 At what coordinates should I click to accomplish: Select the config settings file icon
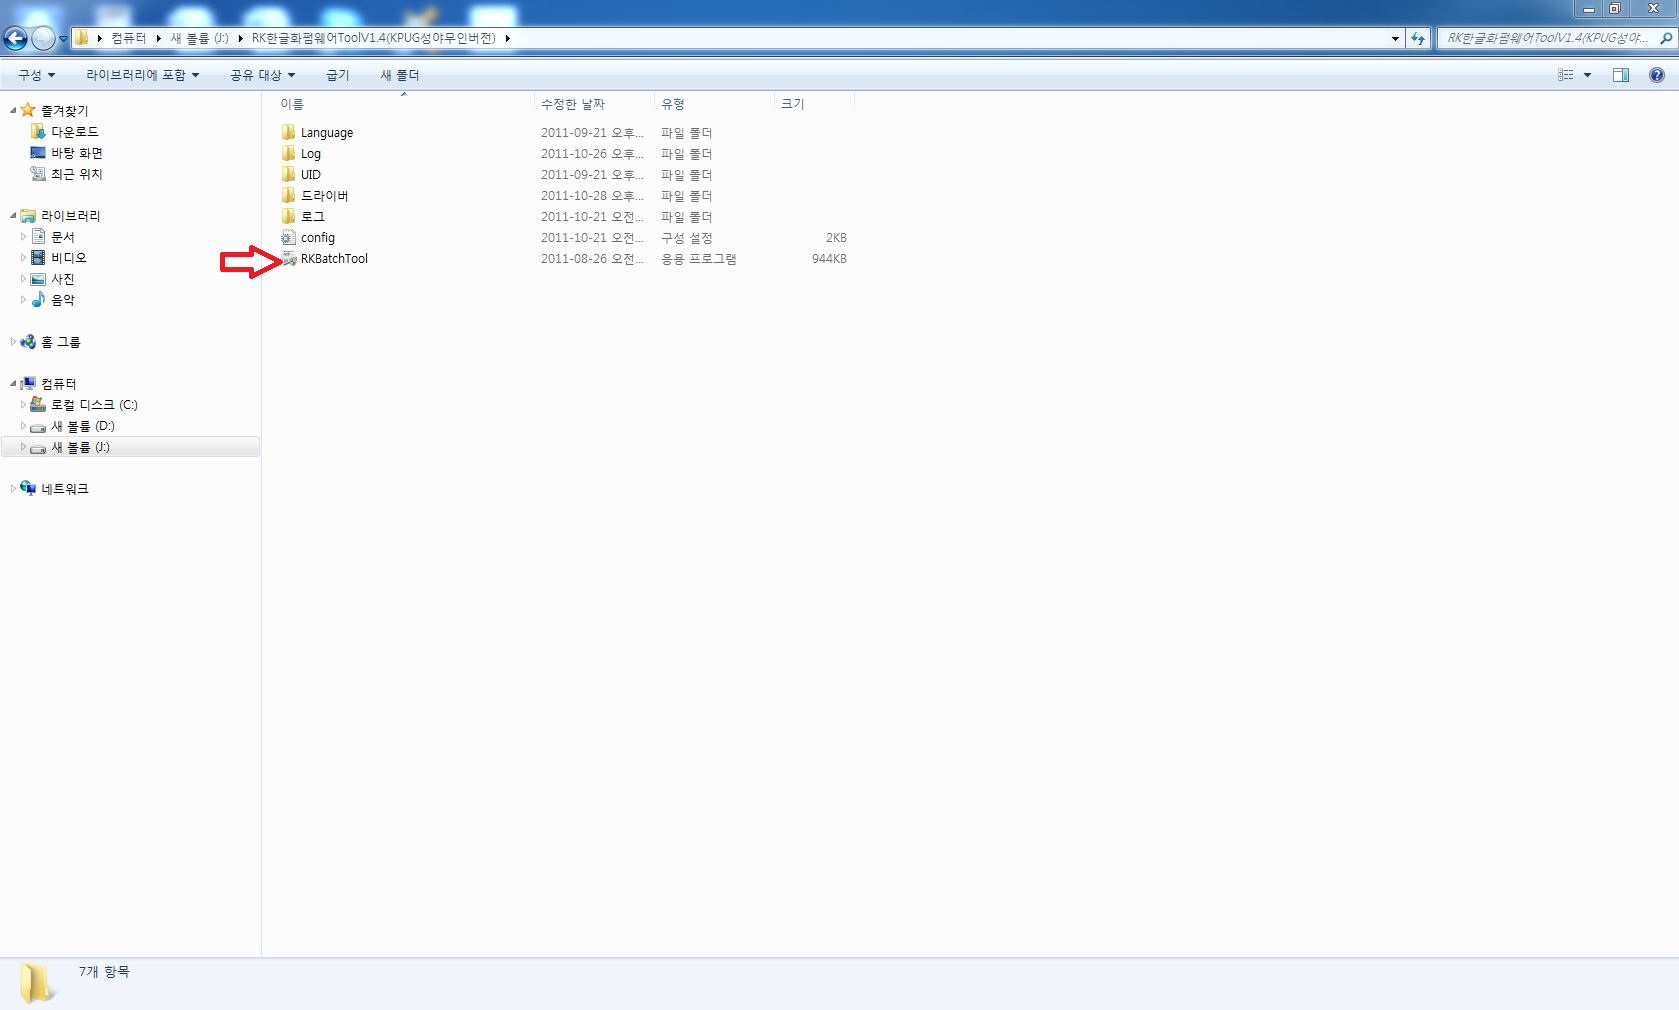pos(288,237)
